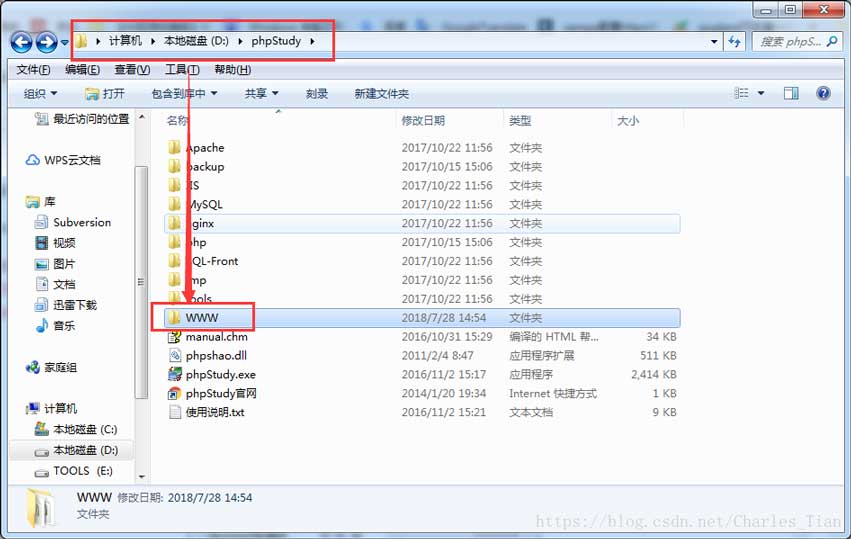This screenshot has width=851, height=539.
Task: Open recent locations dropdown beside navigation arrows
Action: [x=64, y=42]
